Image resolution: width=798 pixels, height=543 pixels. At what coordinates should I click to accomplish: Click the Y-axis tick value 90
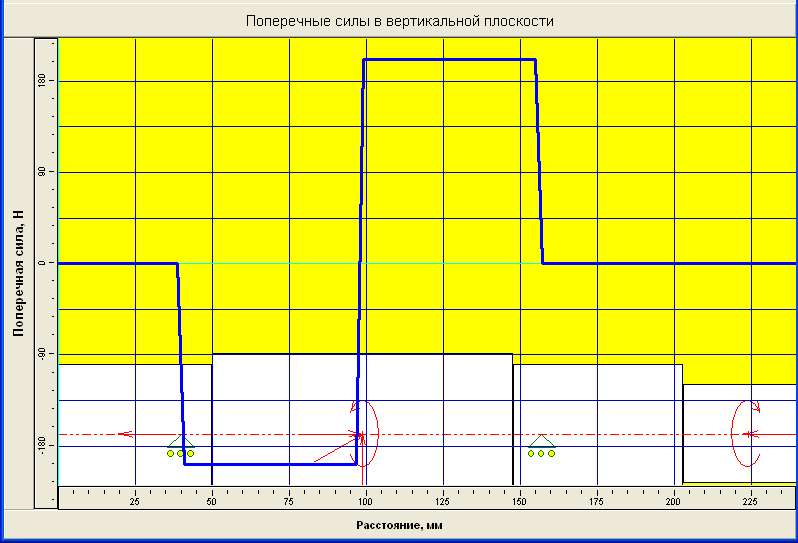(x=42, y=172)
